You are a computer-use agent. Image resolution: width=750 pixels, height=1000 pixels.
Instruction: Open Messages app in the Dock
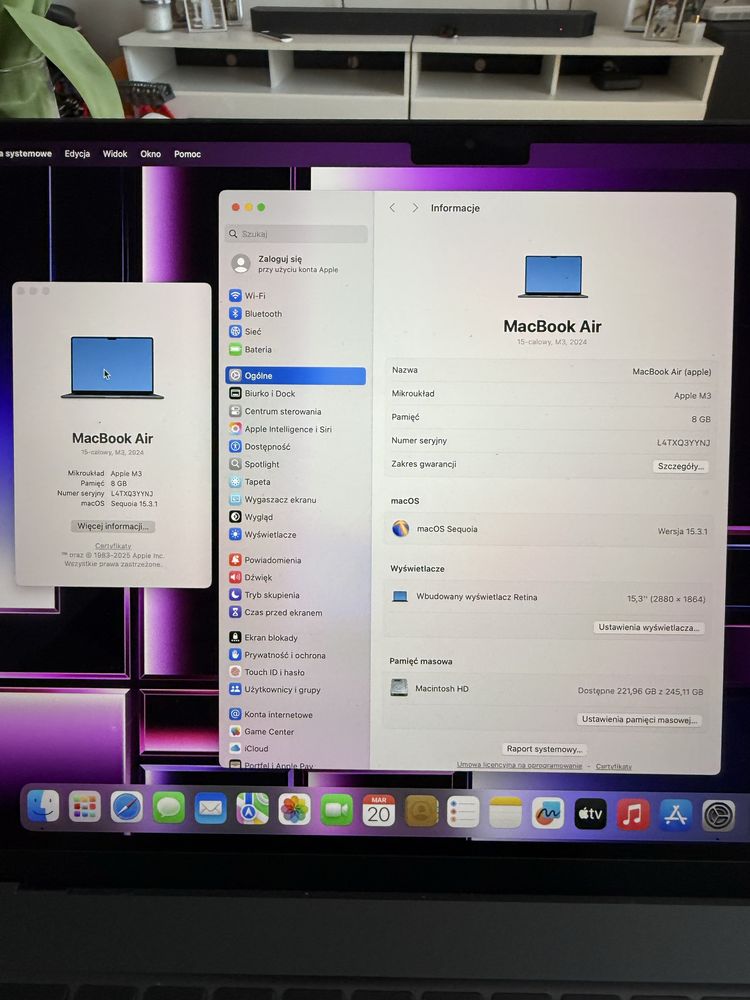pyautogui.click(x=169, y=808)
